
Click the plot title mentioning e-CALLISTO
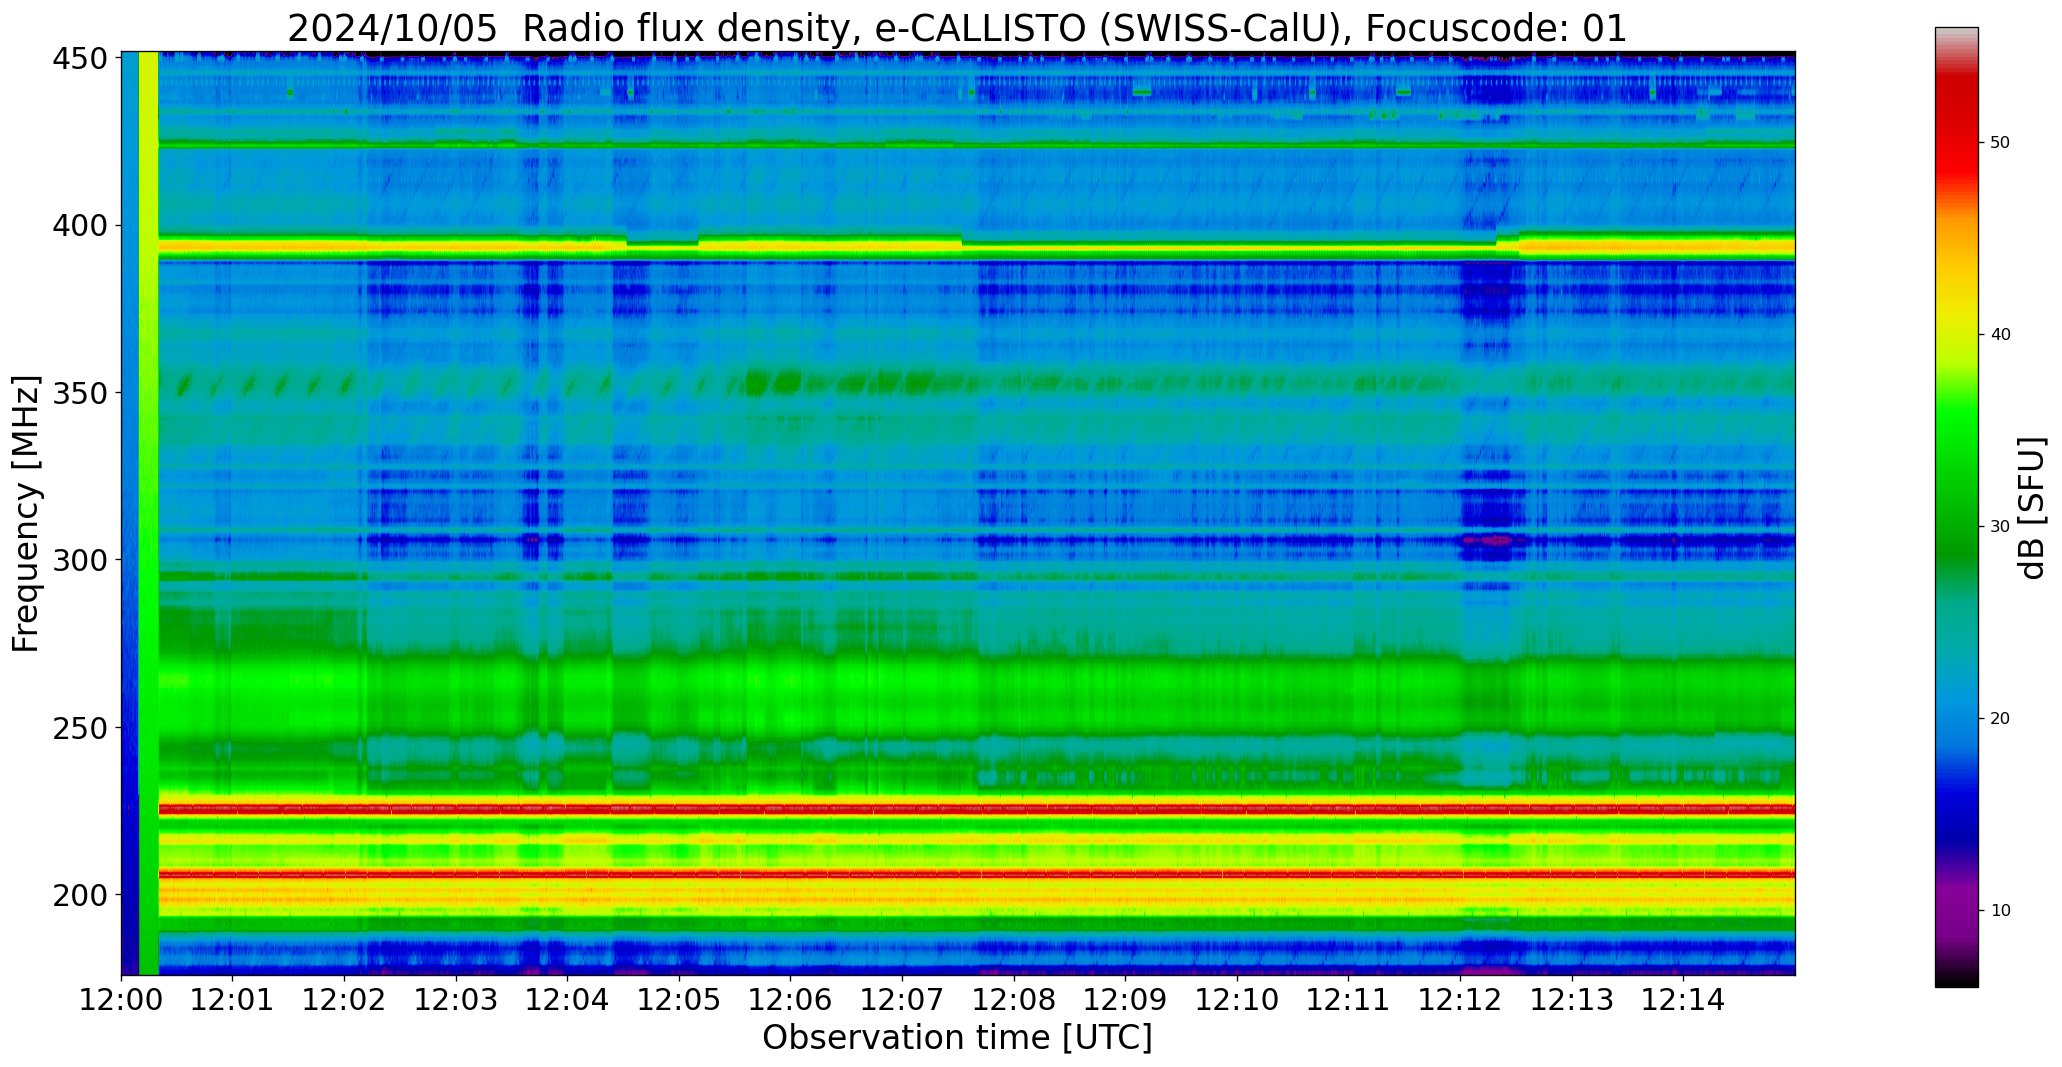coord(957,28)
